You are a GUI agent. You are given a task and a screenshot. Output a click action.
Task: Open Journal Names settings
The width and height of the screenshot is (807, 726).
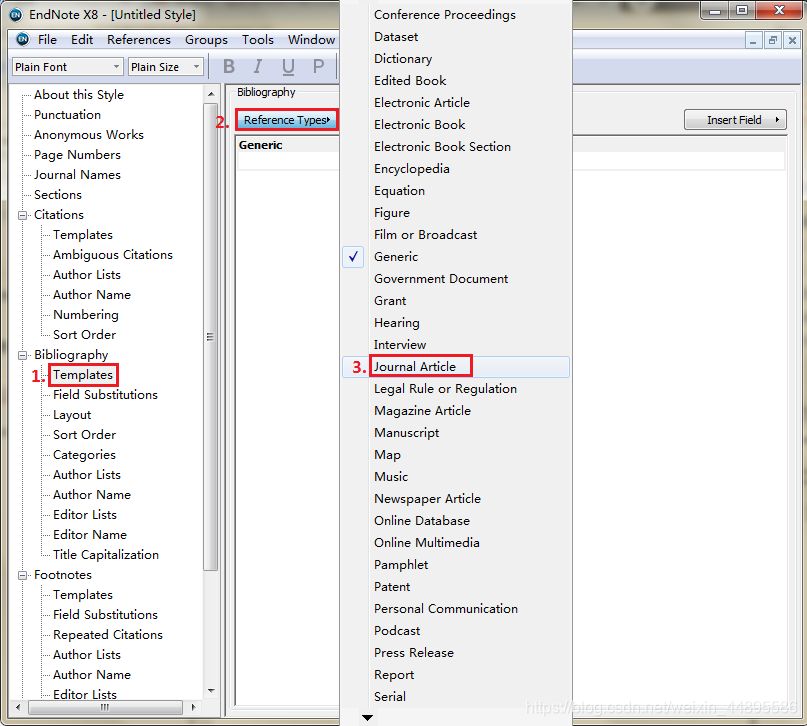(77, 175)
